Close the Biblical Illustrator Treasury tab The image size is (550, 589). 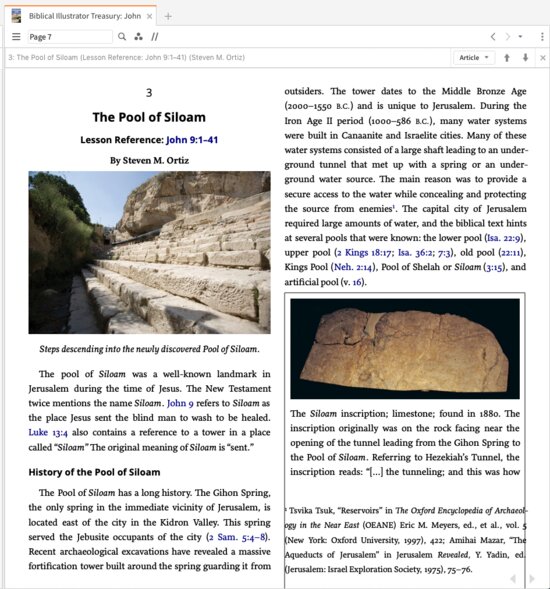click(149, 16)
